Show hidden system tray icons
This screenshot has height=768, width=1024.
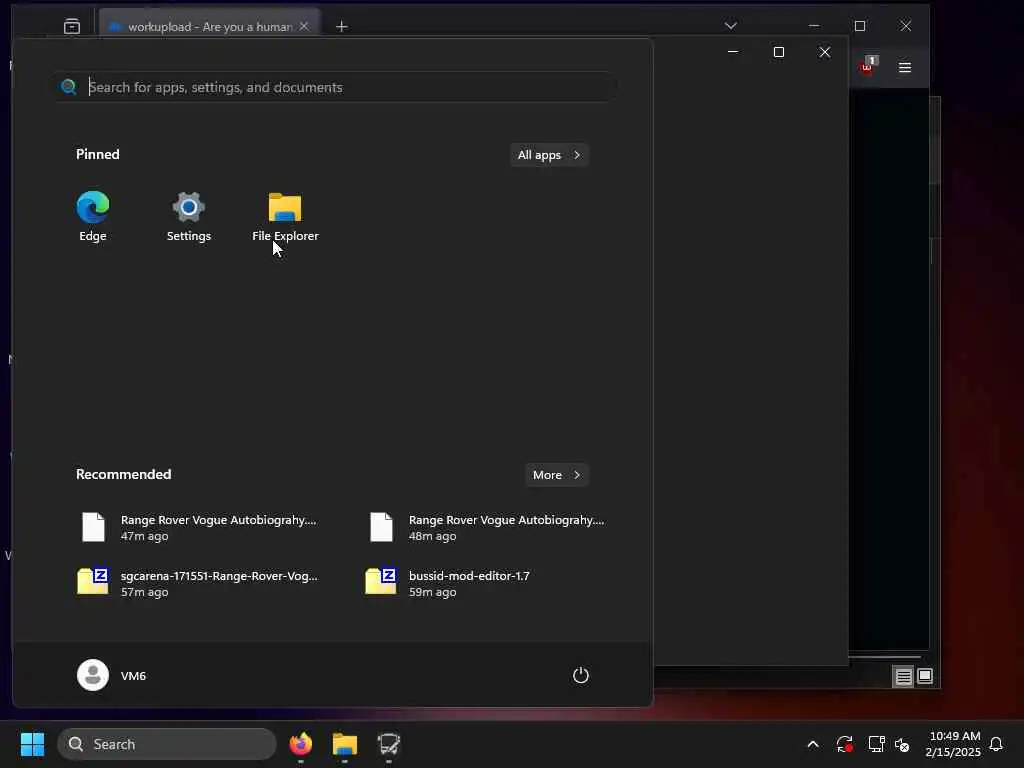point(813,744)
